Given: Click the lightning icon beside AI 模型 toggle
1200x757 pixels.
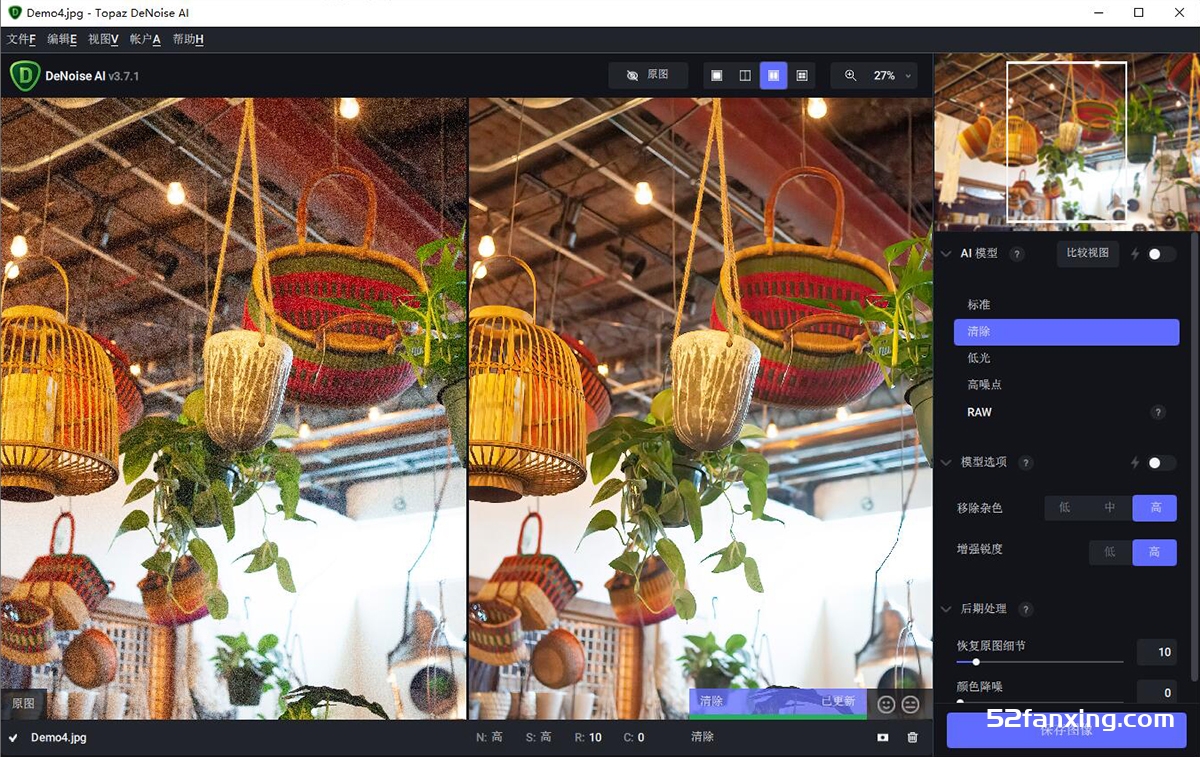Looking at the screenshot, I should (1135, 254).
